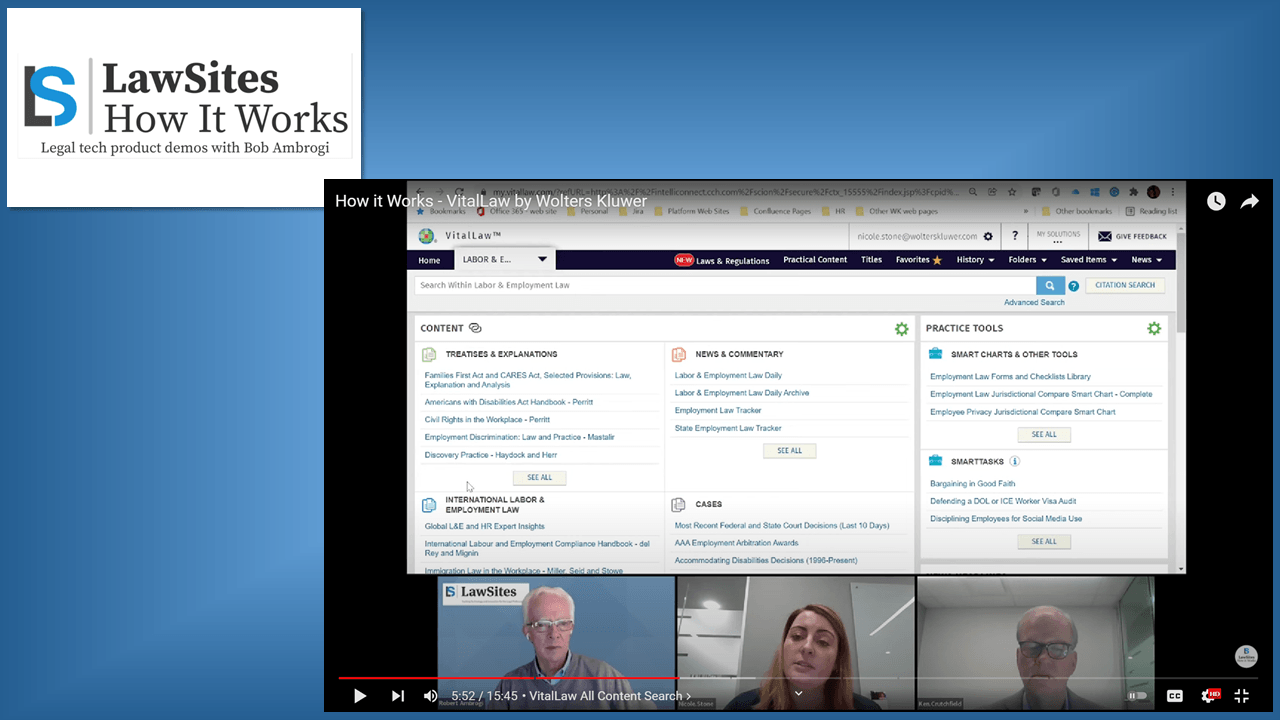Open Global L&E and HR Expert Insights

(485, 527)
